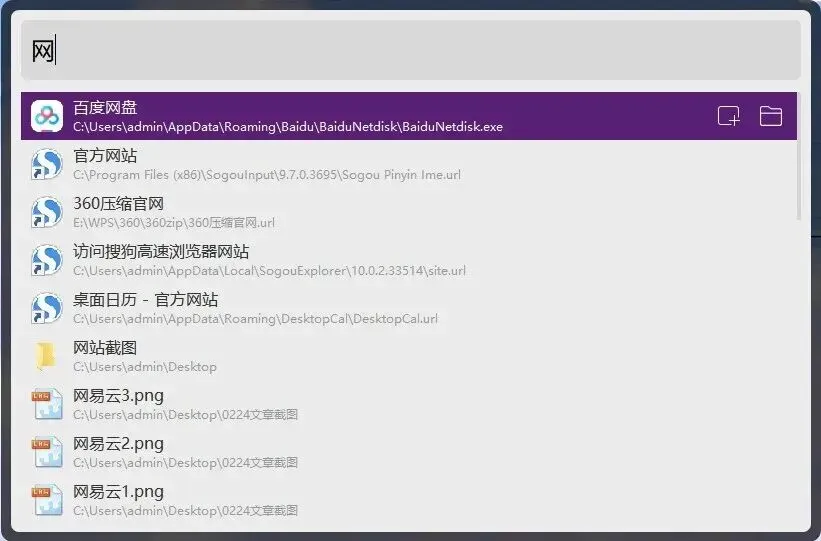Click the SogouExplorer site.url path

pyautogui.click(x=269, y=271)
